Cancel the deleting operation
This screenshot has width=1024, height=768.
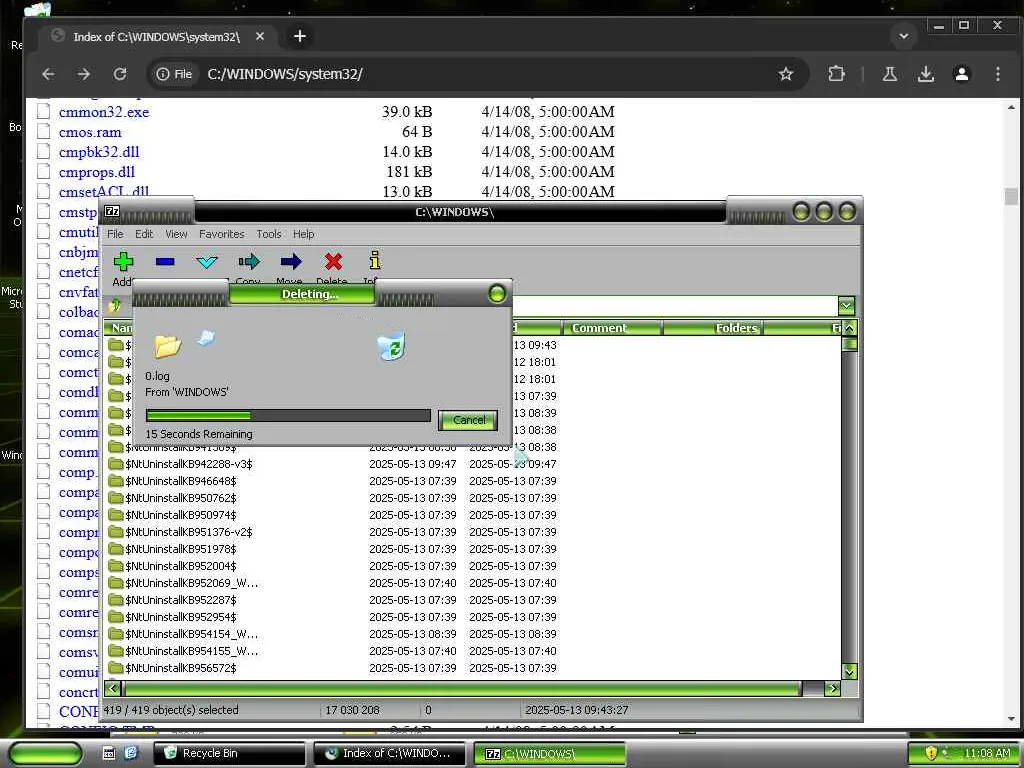pyautogui.click(x=468, y=420)
